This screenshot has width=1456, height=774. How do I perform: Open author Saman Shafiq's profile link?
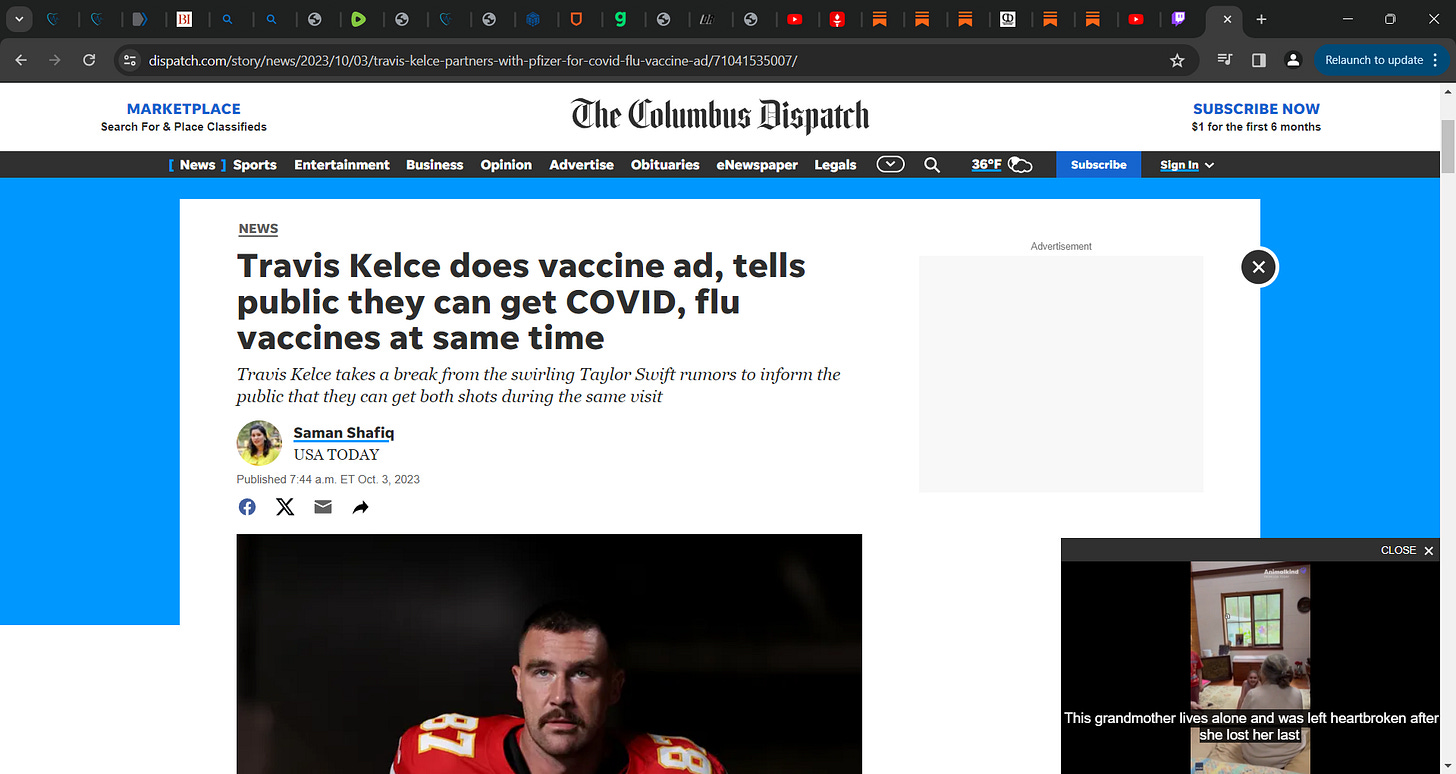coord(344,433)
